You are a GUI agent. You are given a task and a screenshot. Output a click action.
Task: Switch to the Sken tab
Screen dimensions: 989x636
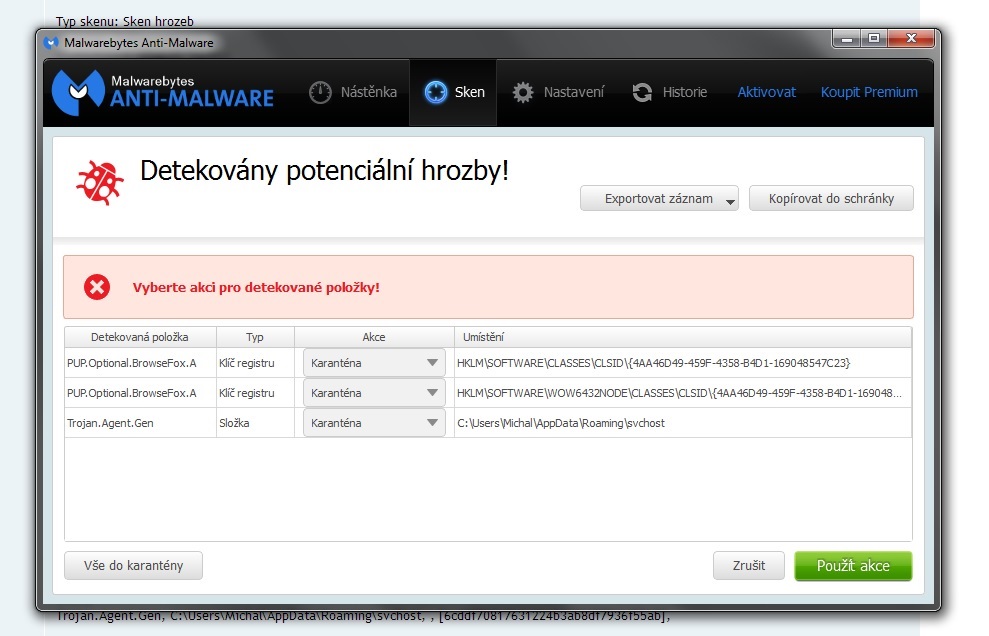pos(453,92)
